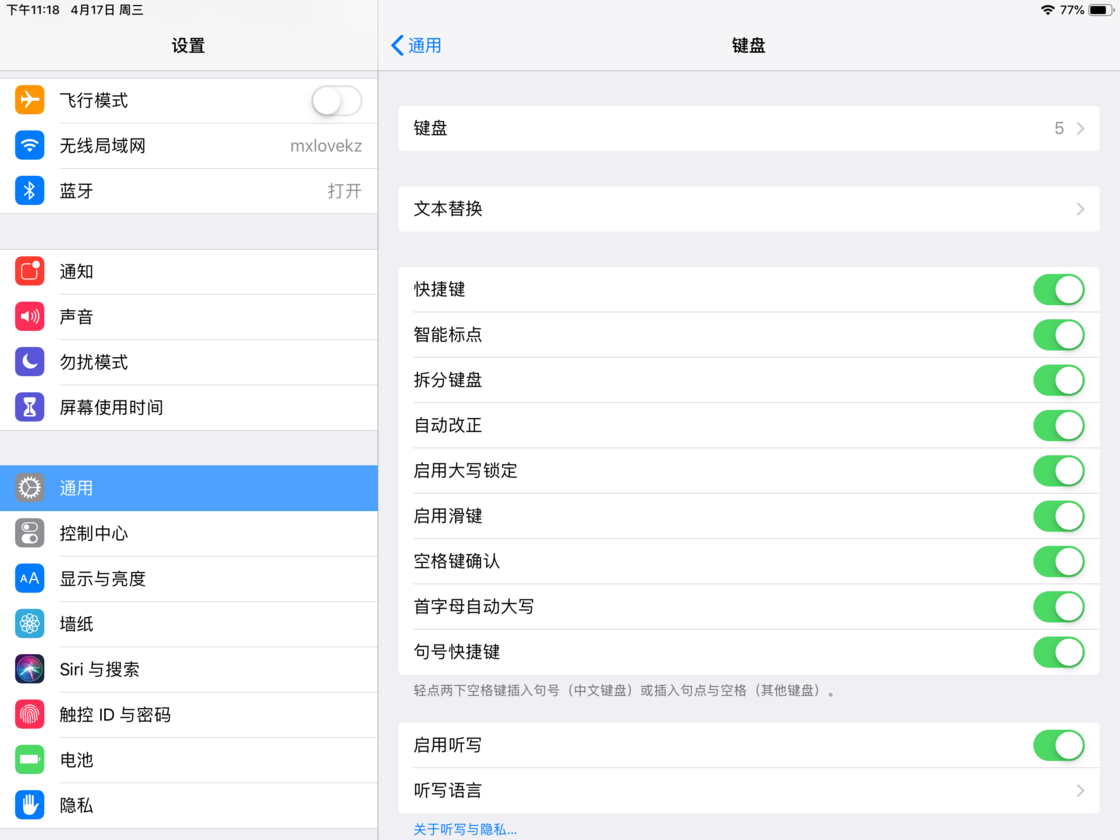Tap the Privacy (隐私) hand icon
The height and width of the screenshot is (840, 1120).
[29, 805]
